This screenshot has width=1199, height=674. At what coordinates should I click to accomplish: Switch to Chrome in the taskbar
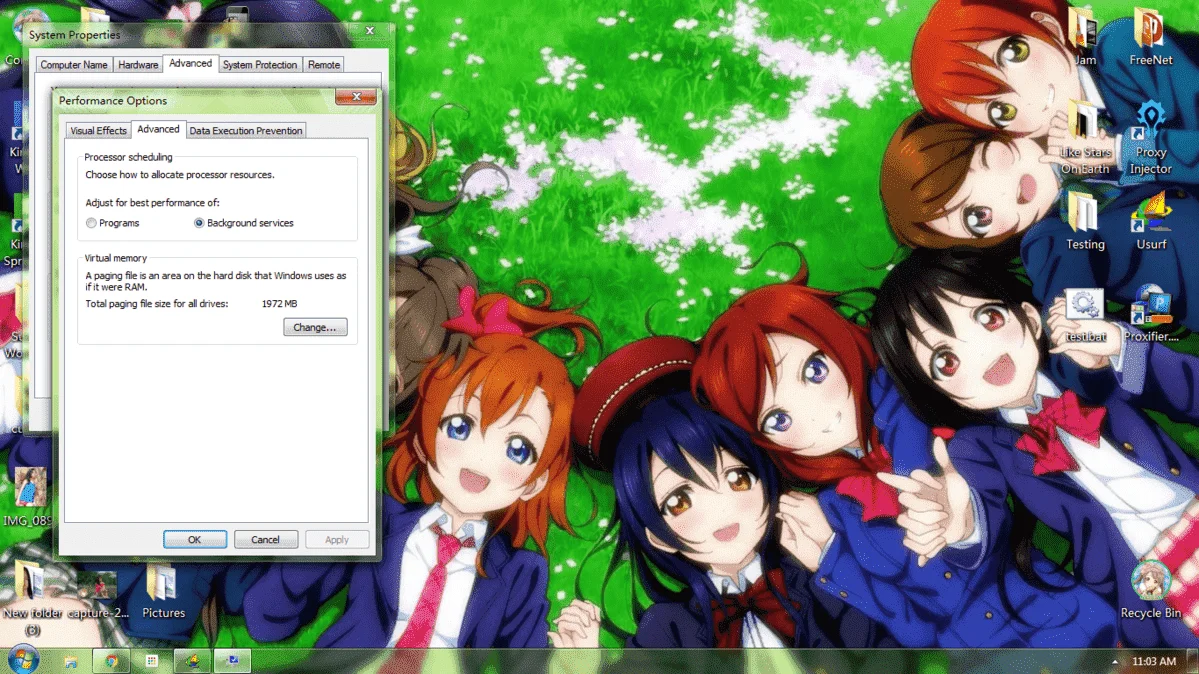click(112, 661)
